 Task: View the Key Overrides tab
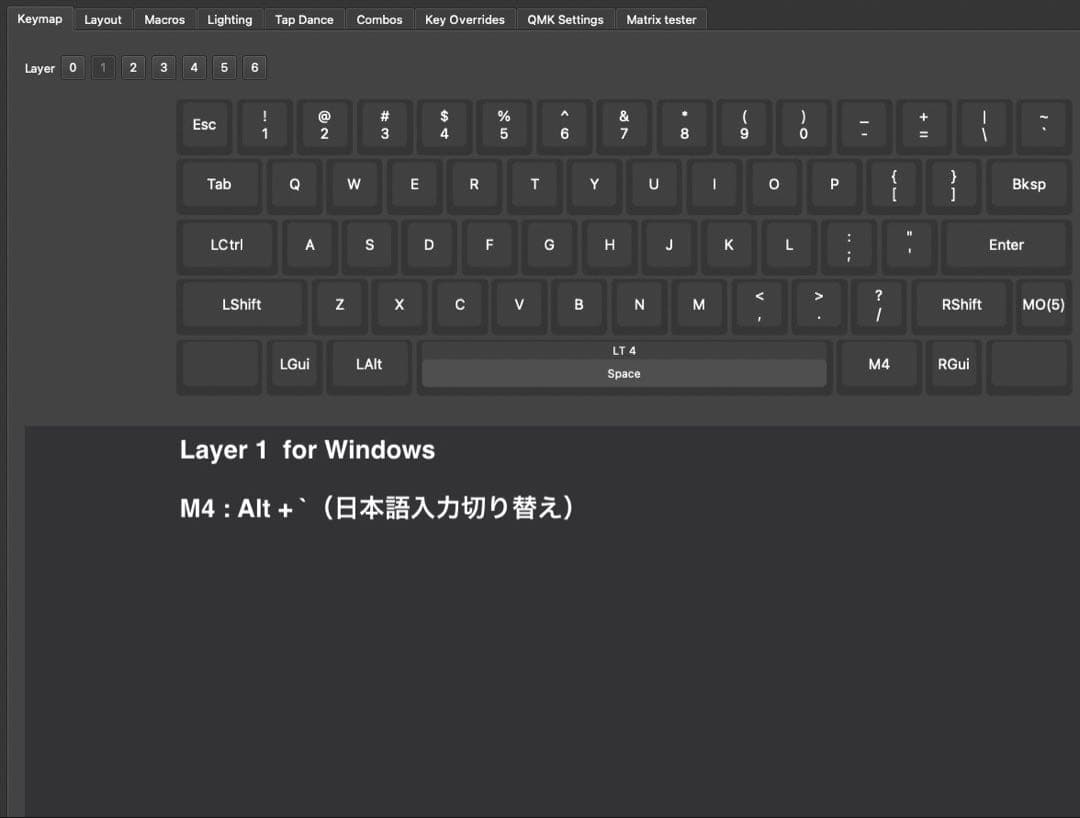tap(464, 19)
